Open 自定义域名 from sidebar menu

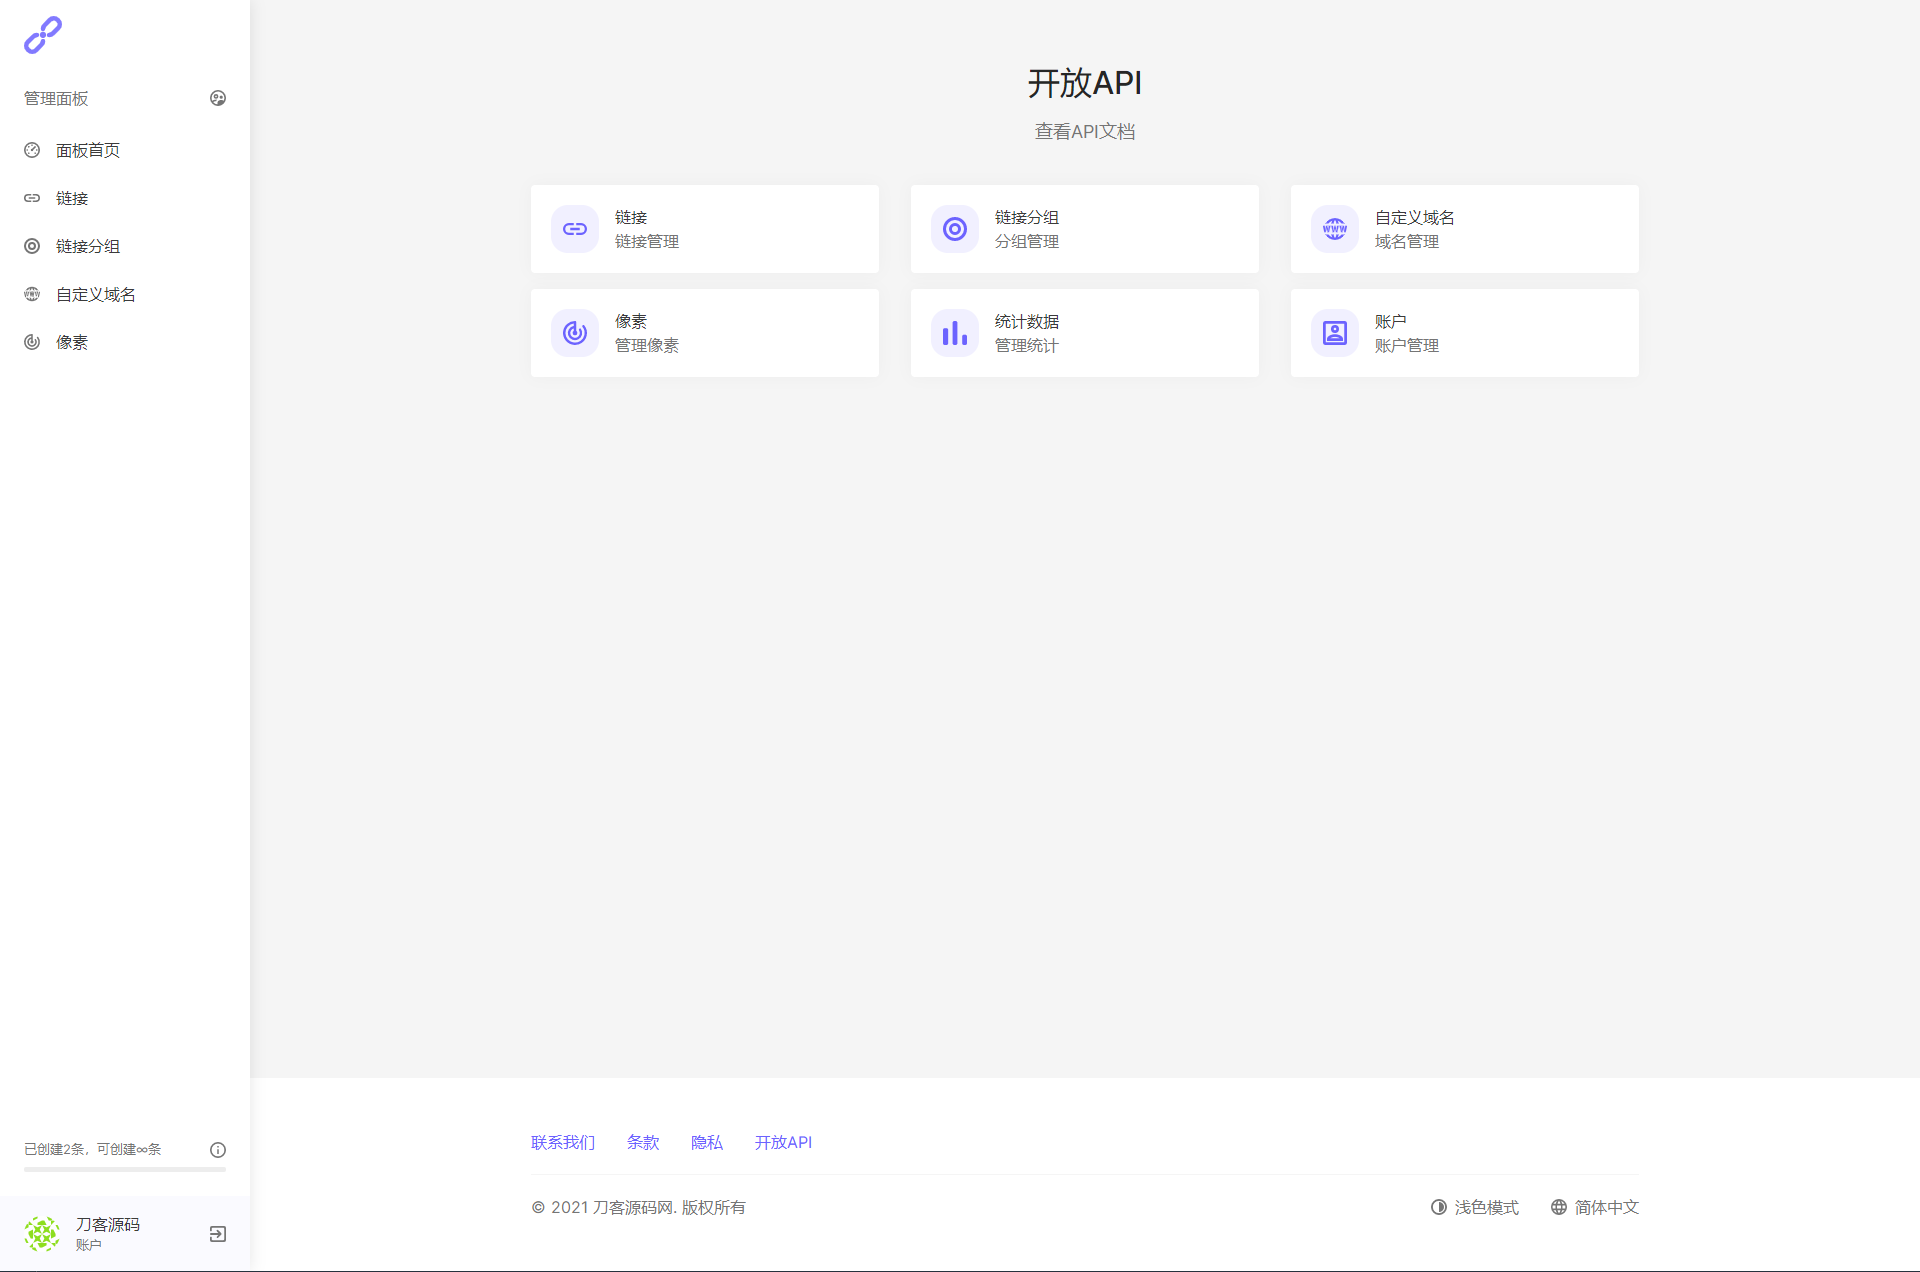coord(95,294)
